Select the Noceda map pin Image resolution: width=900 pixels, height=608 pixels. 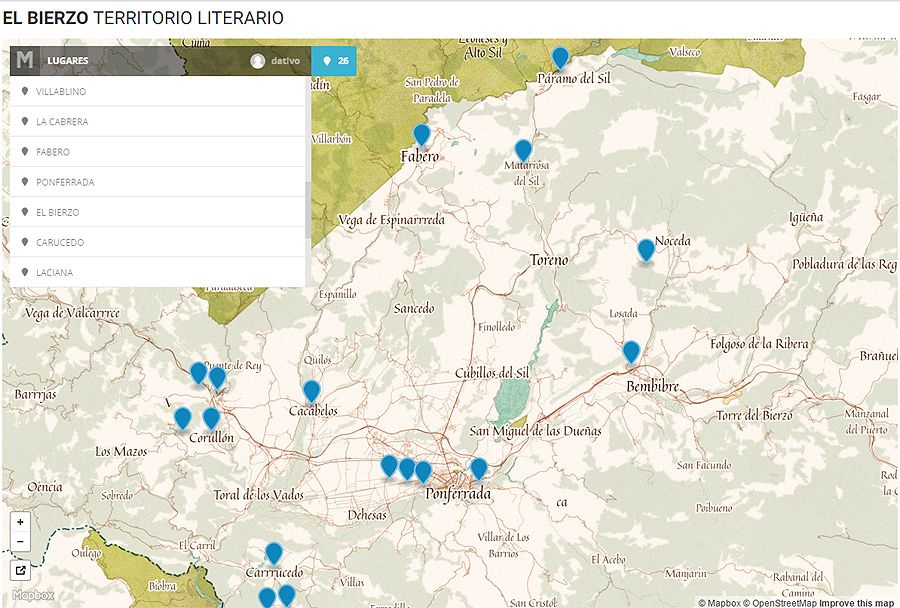coord(646,249)
